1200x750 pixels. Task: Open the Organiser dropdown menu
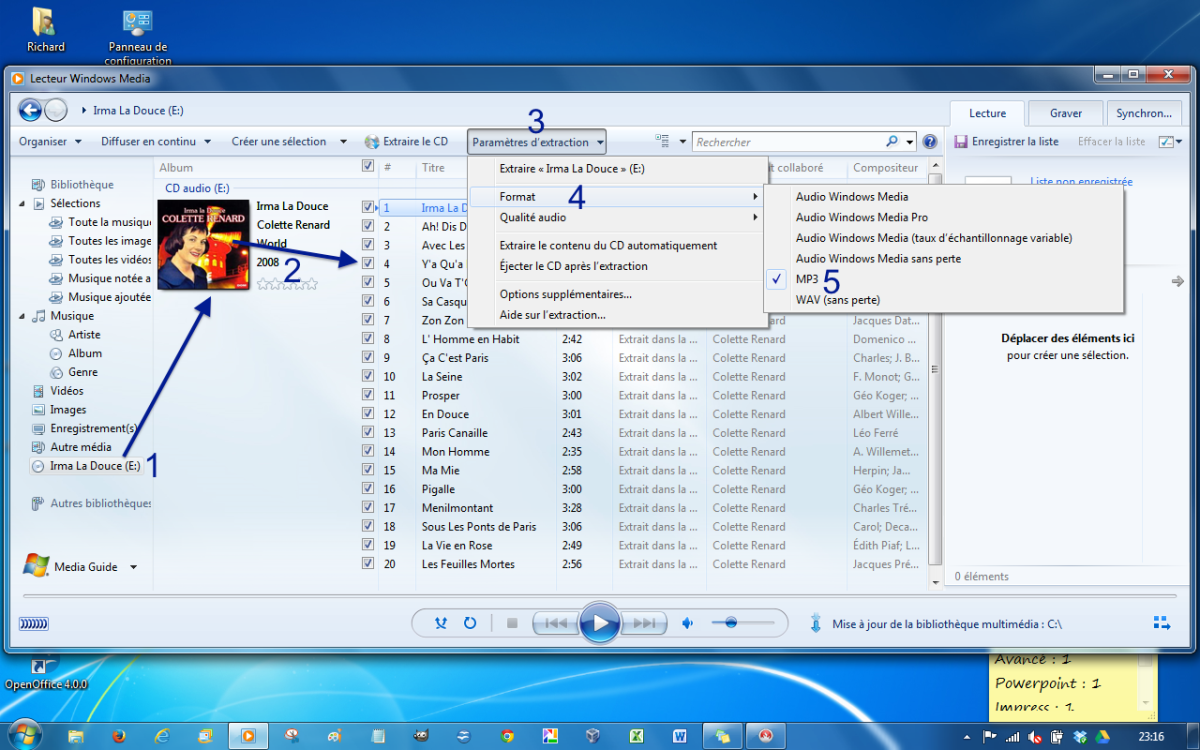pos(50,142)
